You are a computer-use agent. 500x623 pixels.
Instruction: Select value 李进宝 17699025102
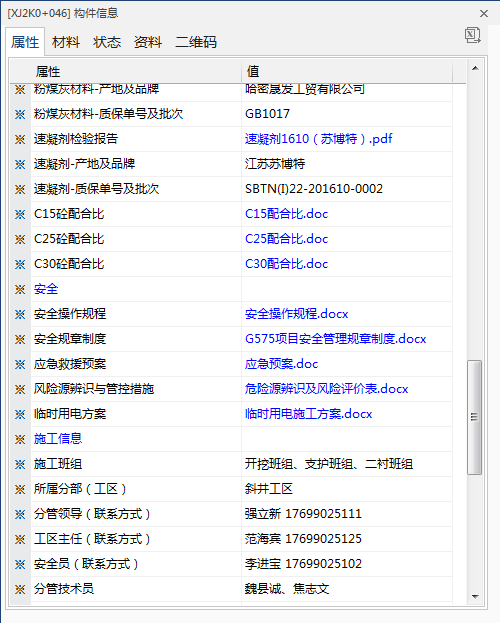(x=303, y=564)
